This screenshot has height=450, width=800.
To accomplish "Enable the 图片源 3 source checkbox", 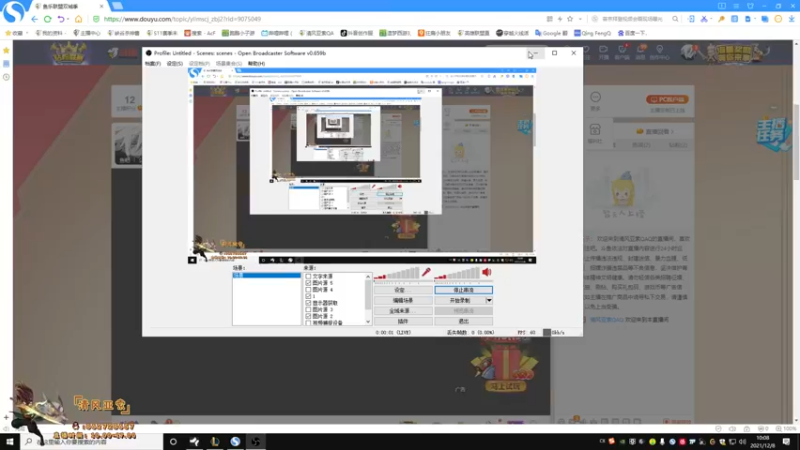I will 308,309.
